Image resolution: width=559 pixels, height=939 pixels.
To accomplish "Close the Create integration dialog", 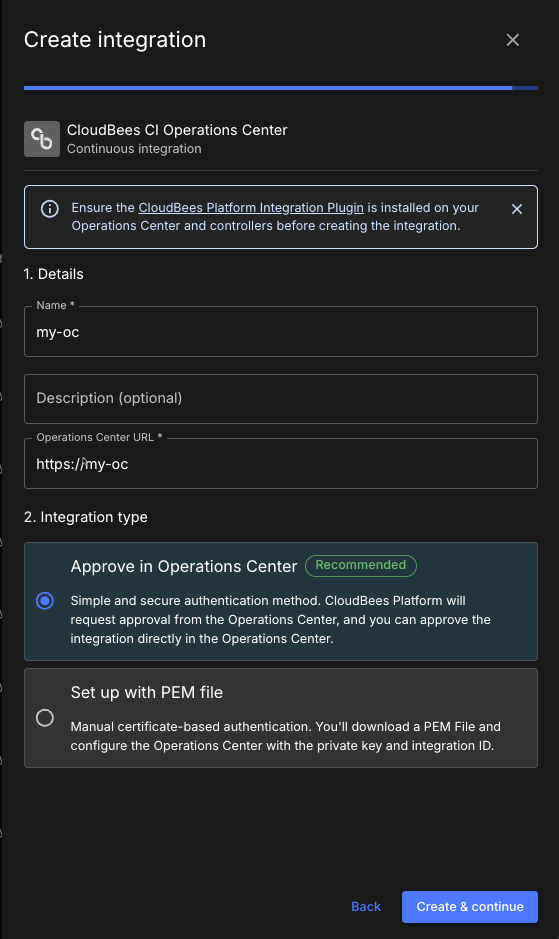I will [x=512, y=40].
